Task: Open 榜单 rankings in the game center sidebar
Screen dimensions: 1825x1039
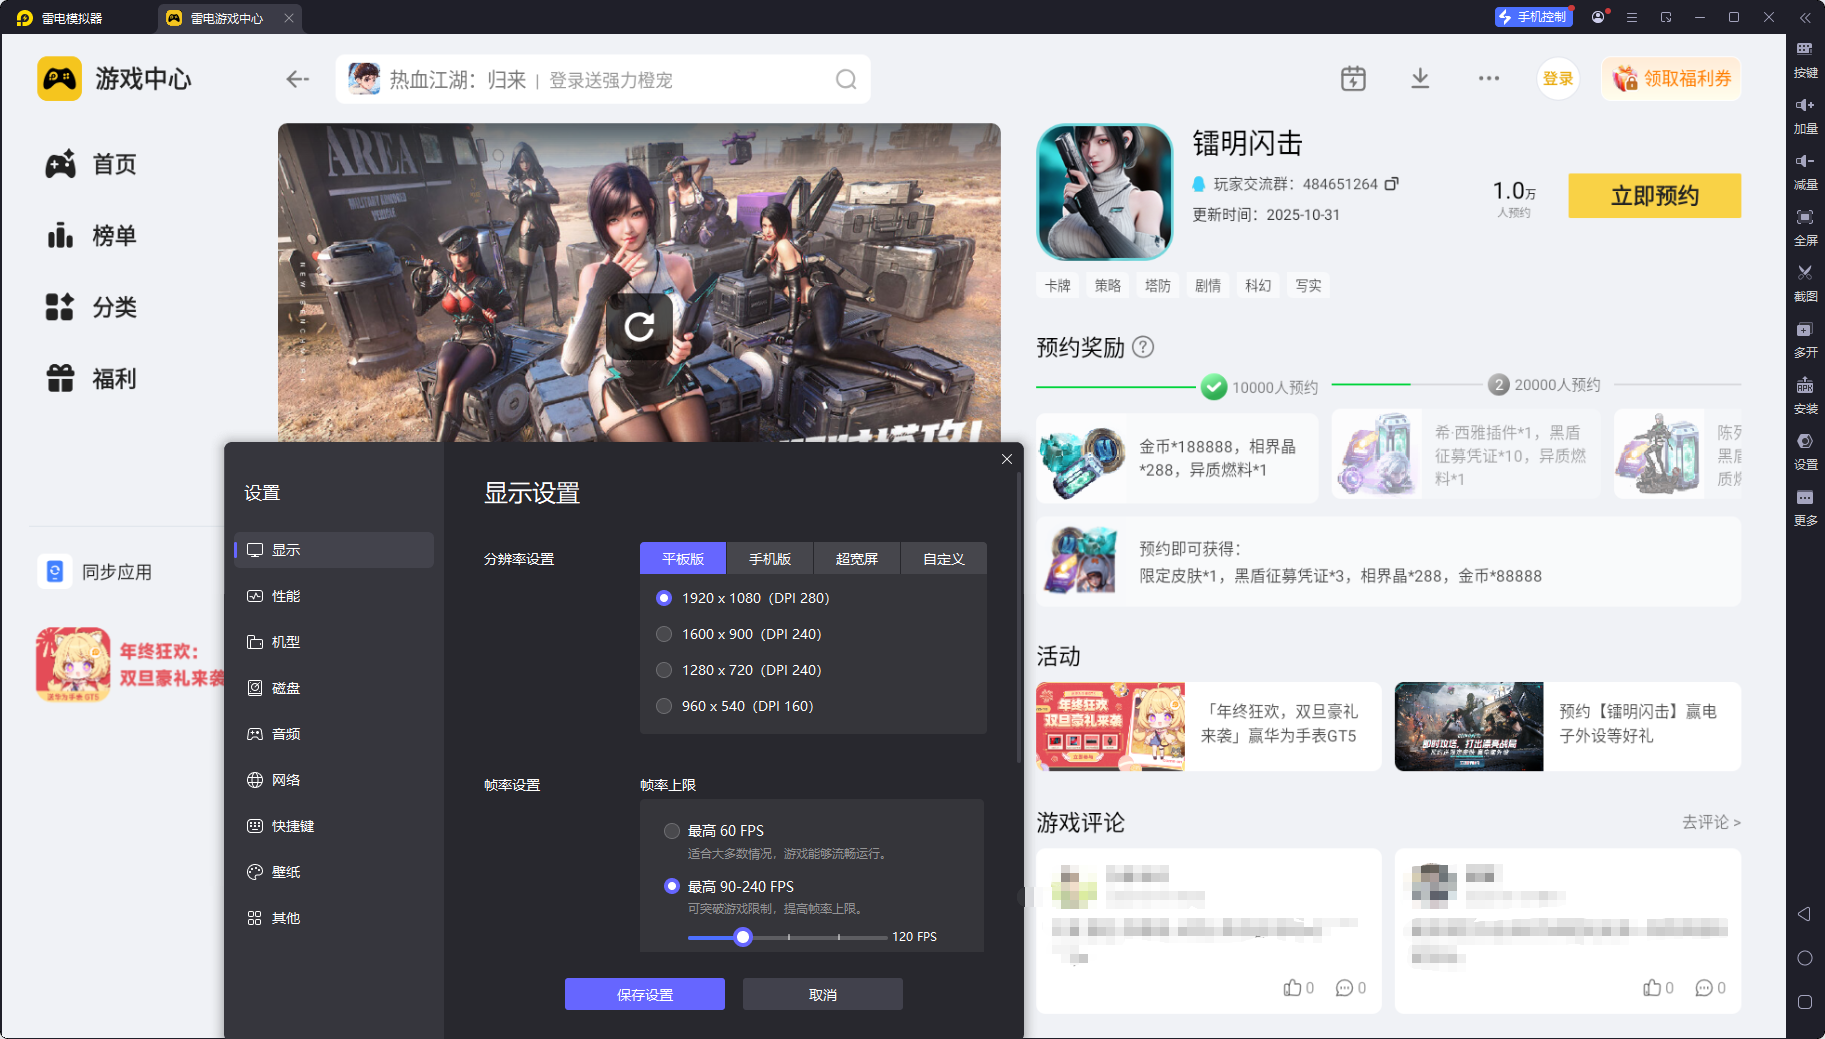Action: point(91,236)
